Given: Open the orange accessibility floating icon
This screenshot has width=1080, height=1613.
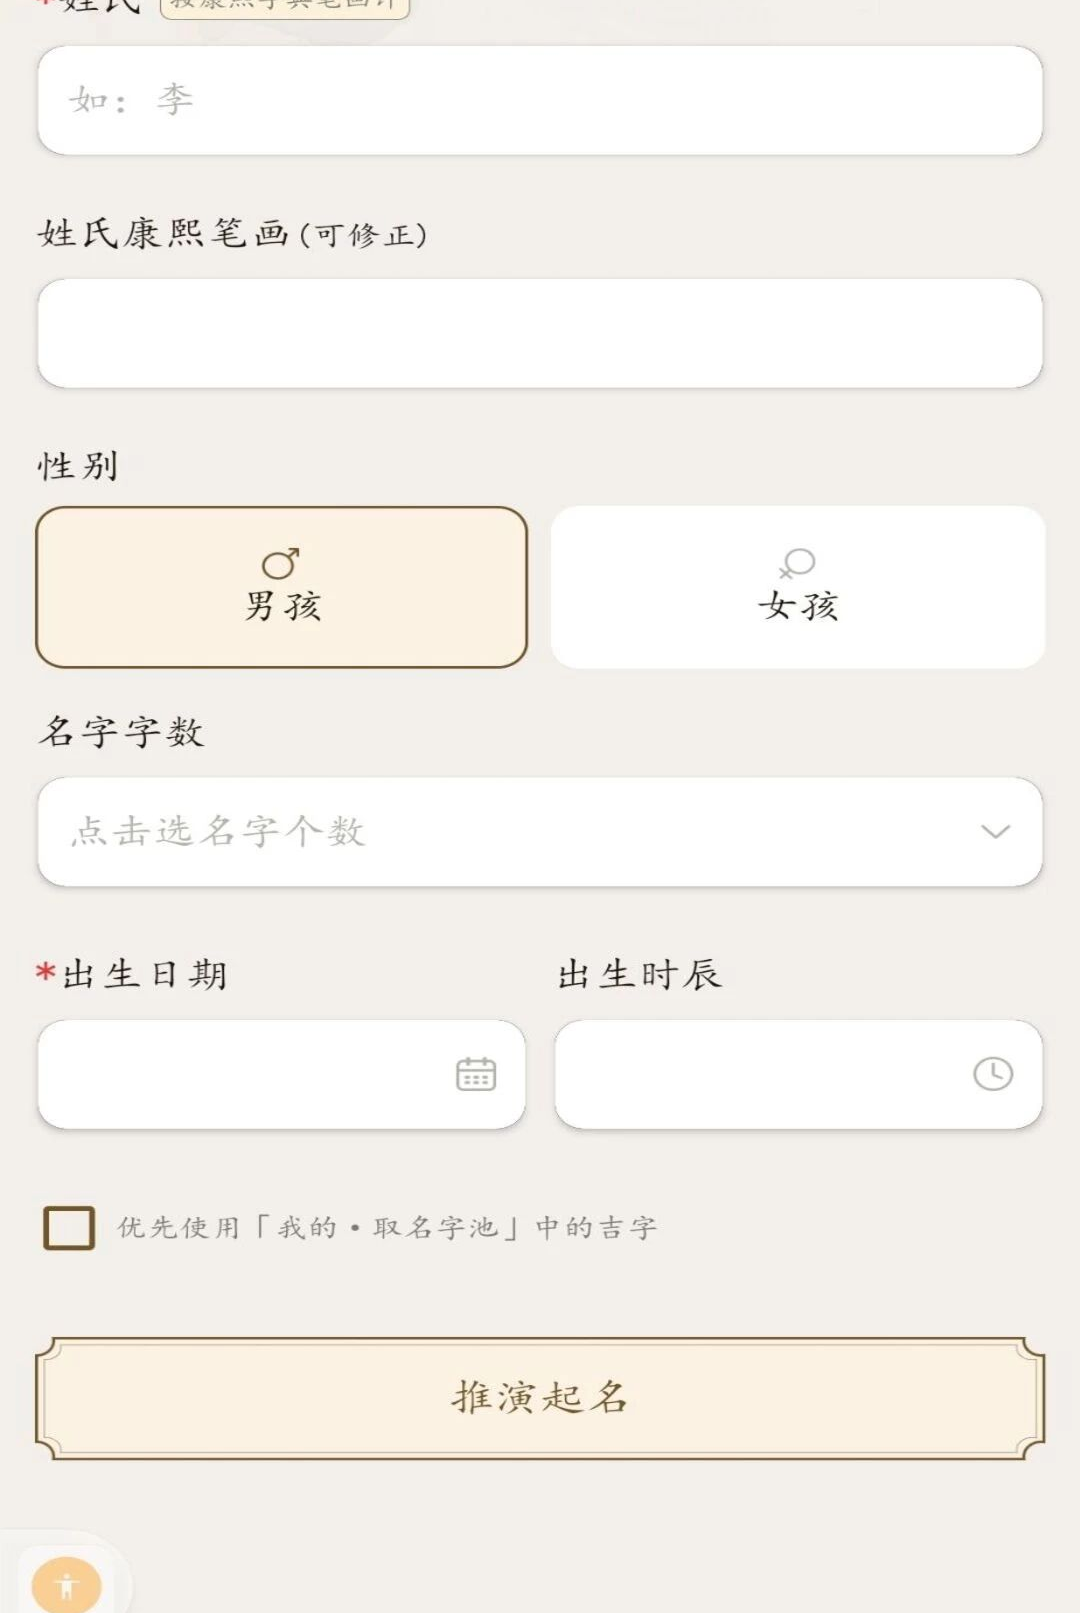Looking at the screenshot, I should point(67,1585).
